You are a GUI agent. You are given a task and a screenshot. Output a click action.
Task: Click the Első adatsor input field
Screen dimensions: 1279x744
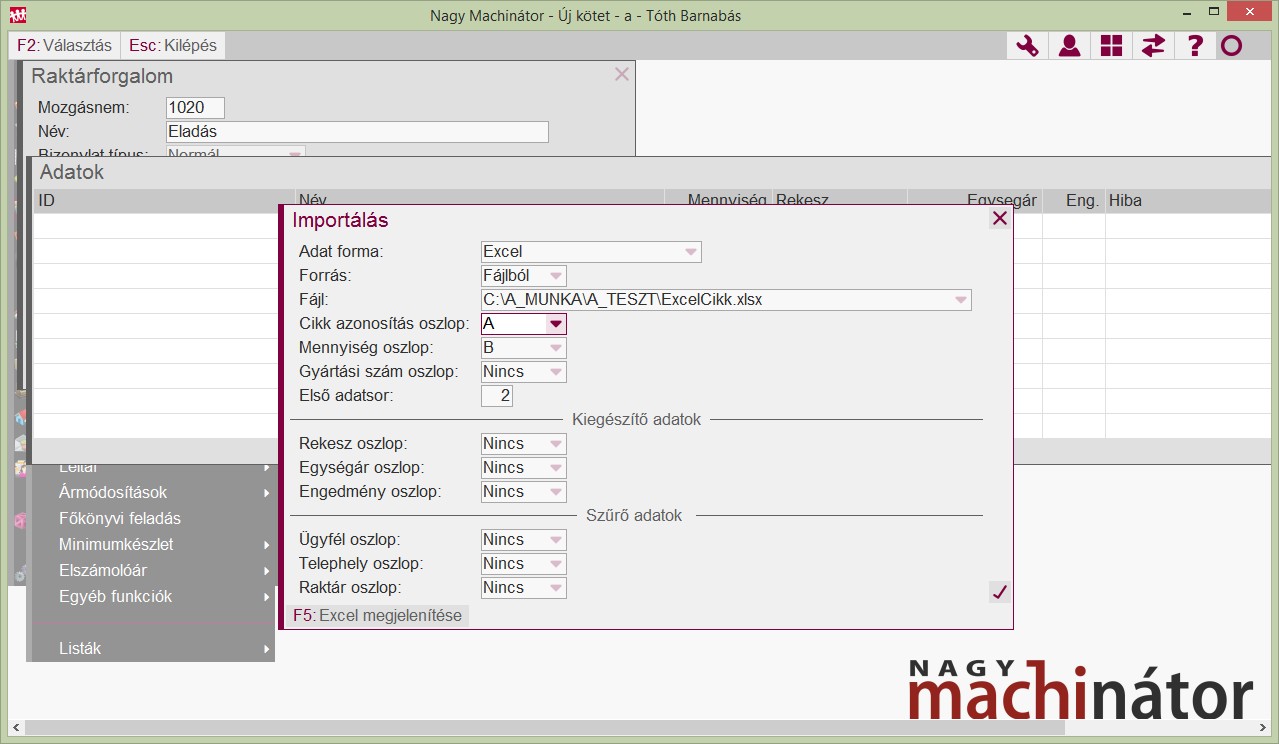coord(497,396)
